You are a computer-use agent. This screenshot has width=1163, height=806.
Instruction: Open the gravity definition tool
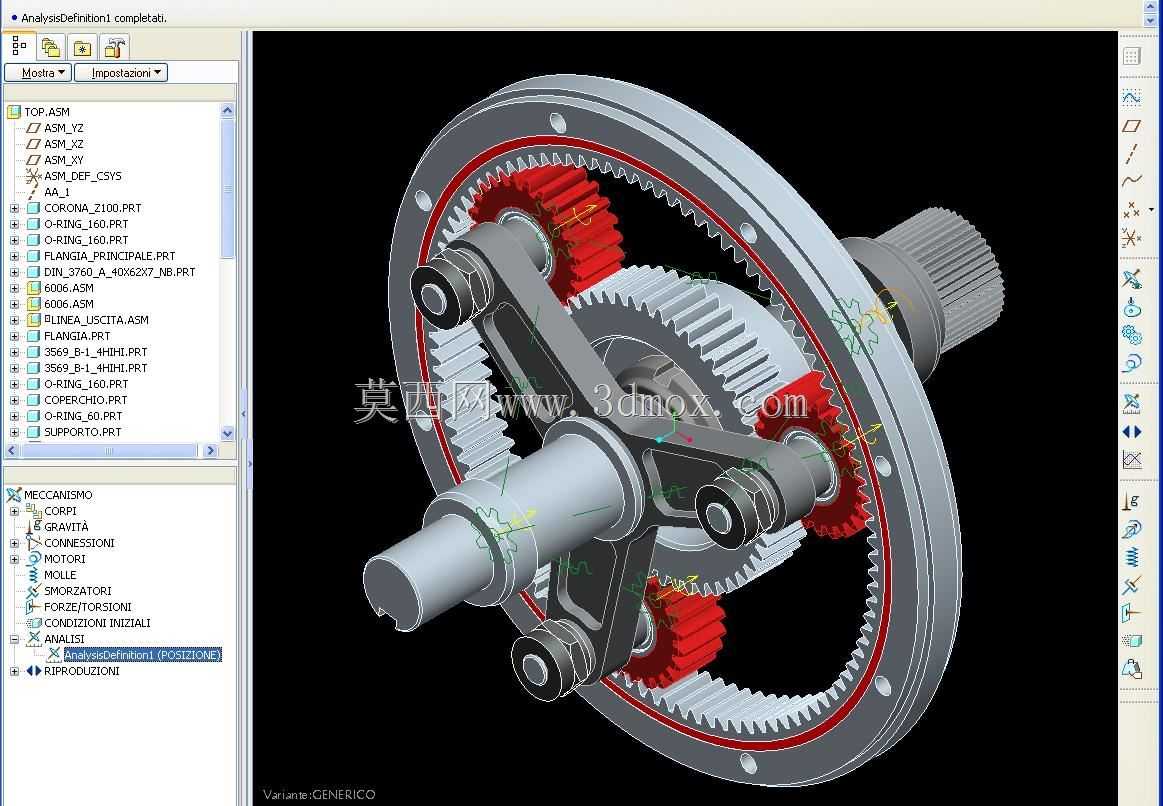1131,501
